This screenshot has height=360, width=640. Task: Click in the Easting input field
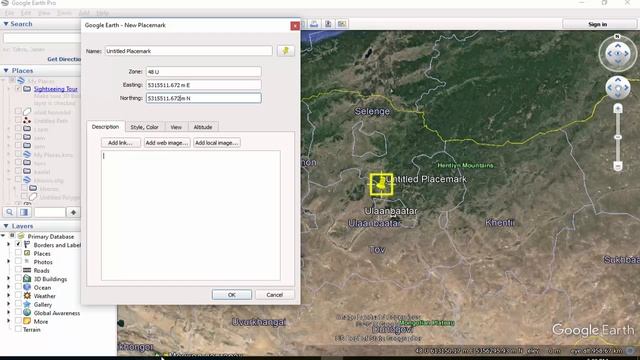coord(203,85)
